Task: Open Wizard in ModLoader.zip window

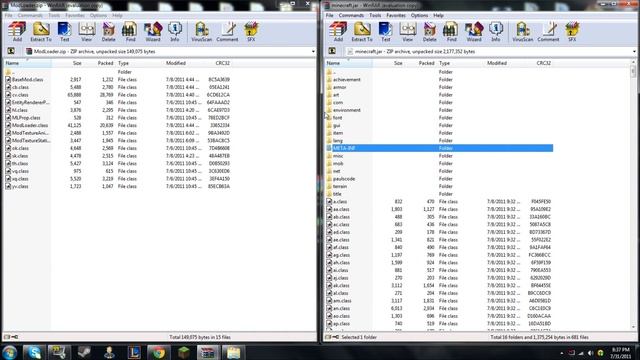Action: [153, 32]
